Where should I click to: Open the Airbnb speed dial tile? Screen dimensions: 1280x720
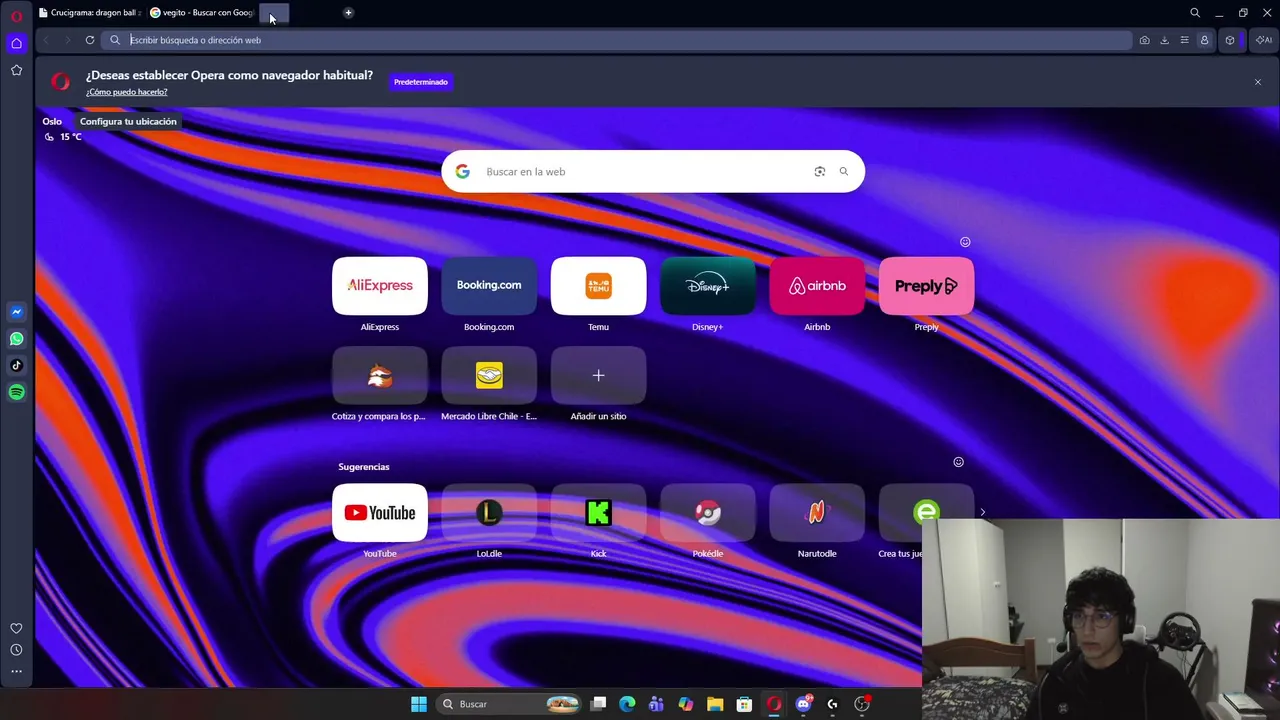pyautogui.click(x=817, y=286)
